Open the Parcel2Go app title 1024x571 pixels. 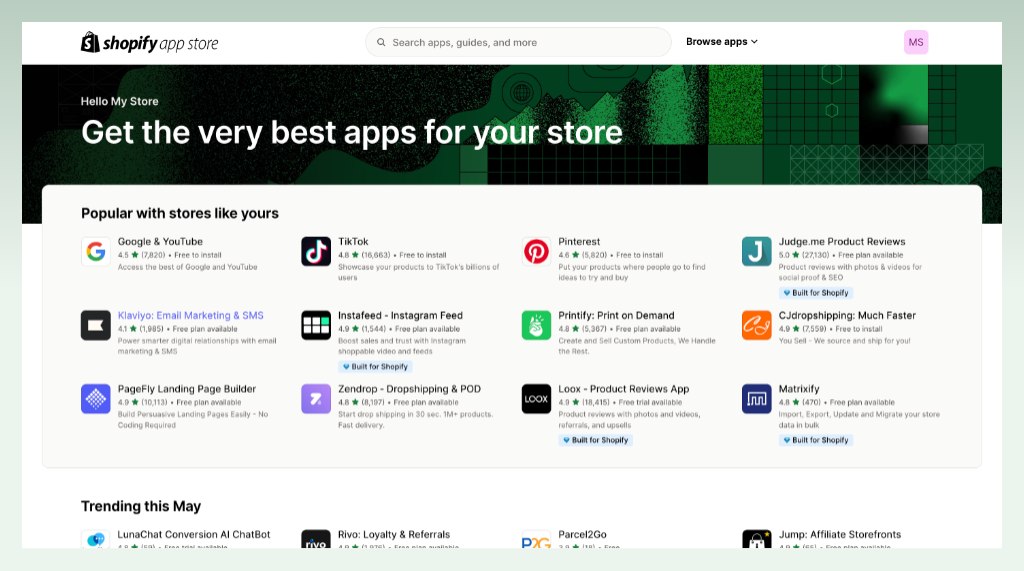tap(583, 534)
